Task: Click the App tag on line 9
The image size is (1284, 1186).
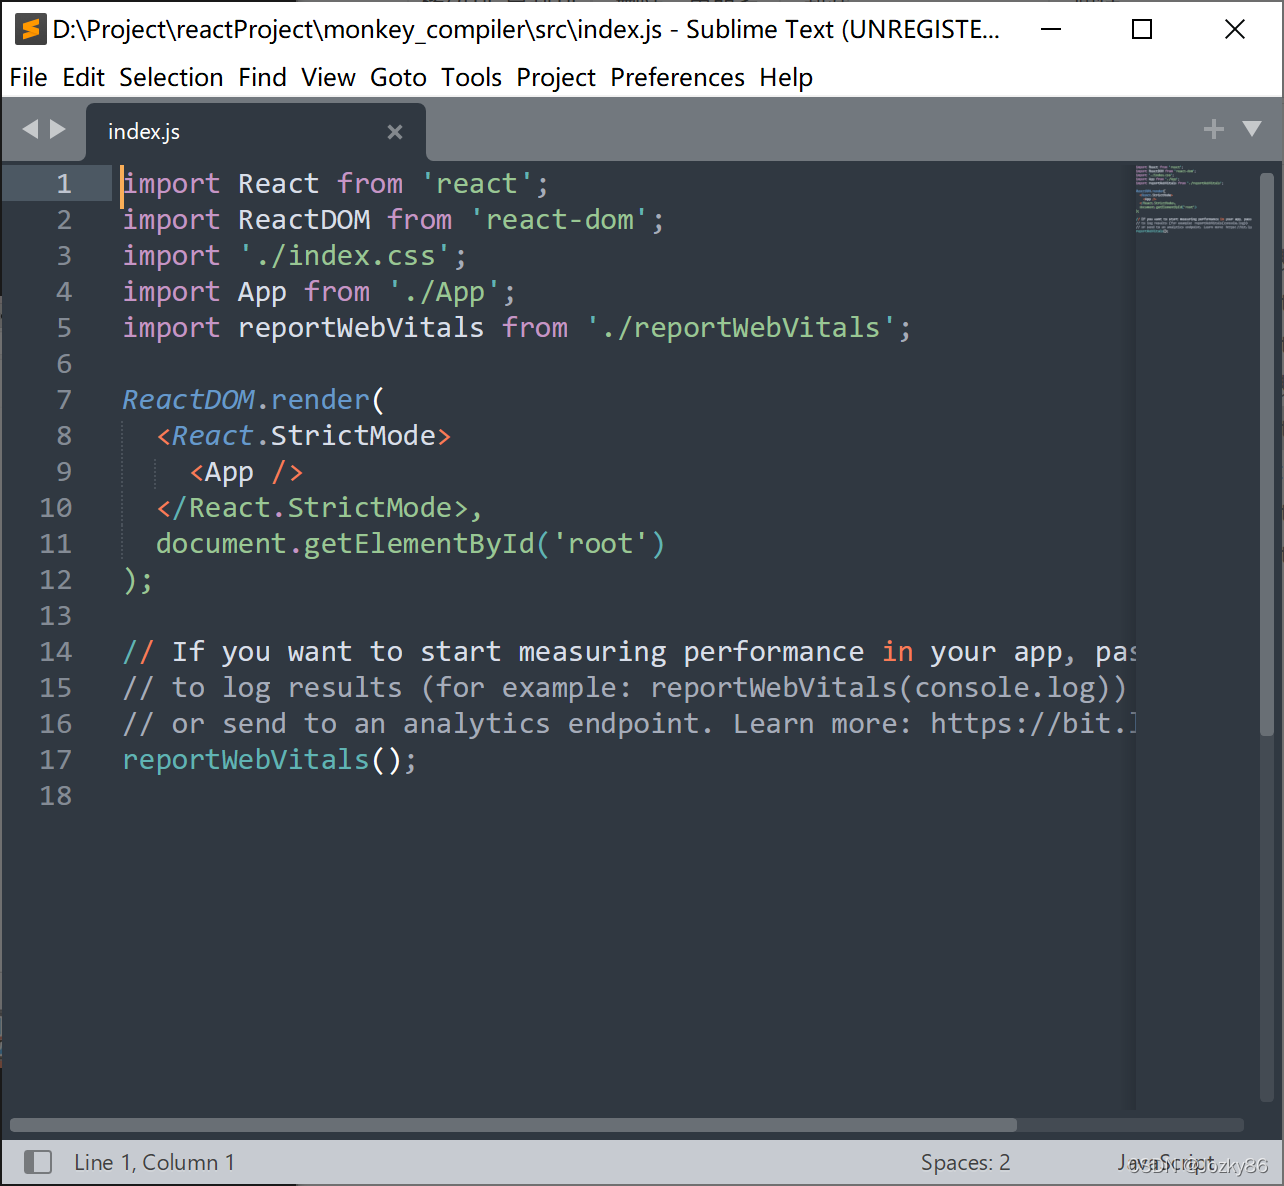Action: [229, 472]
